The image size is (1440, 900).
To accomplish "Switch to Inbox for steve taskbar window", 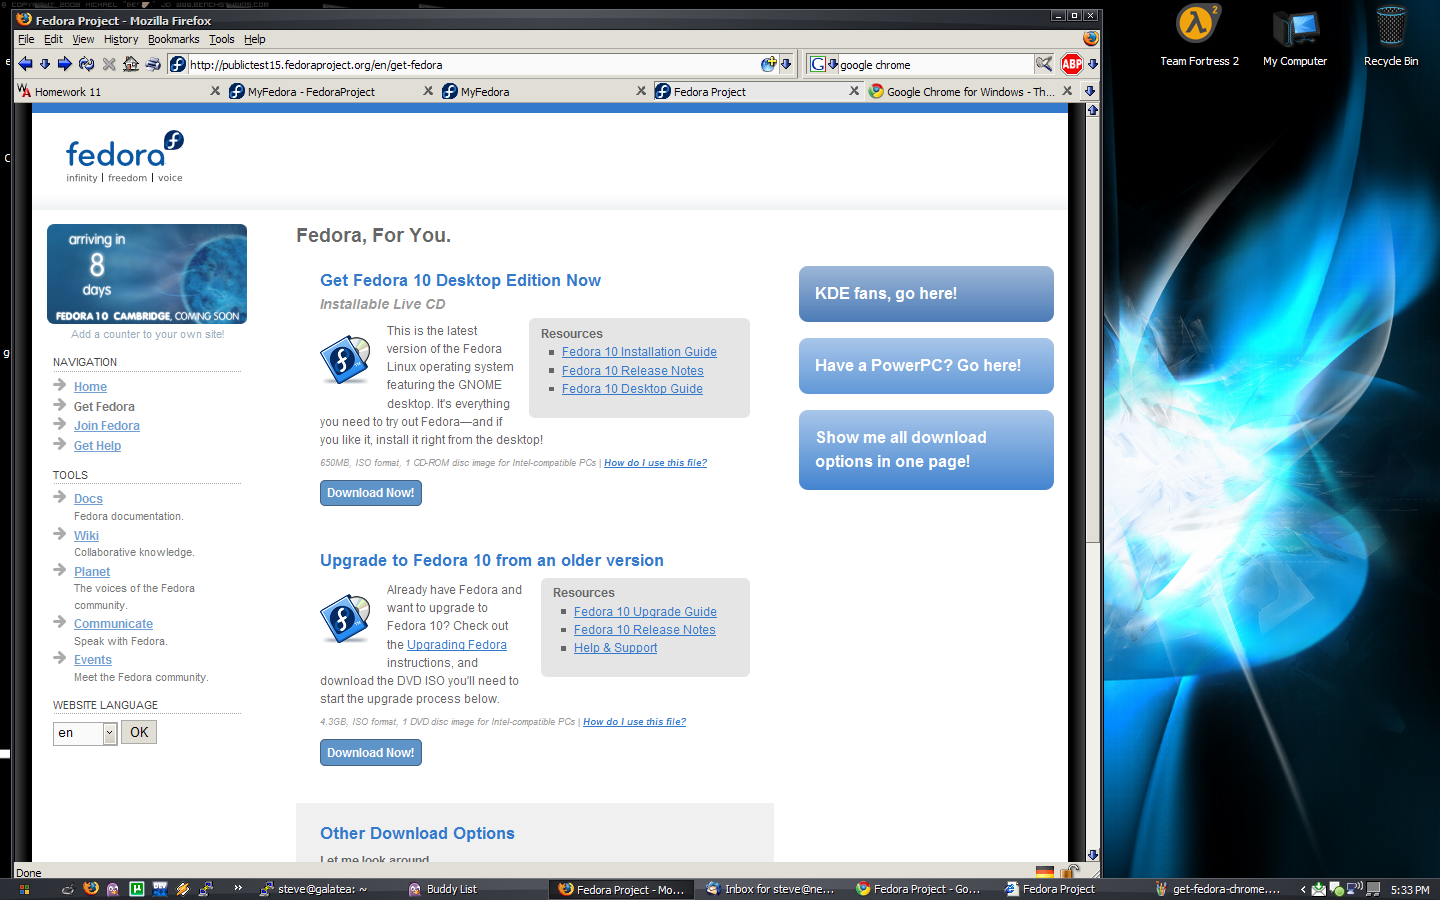I will coord(771,889).
